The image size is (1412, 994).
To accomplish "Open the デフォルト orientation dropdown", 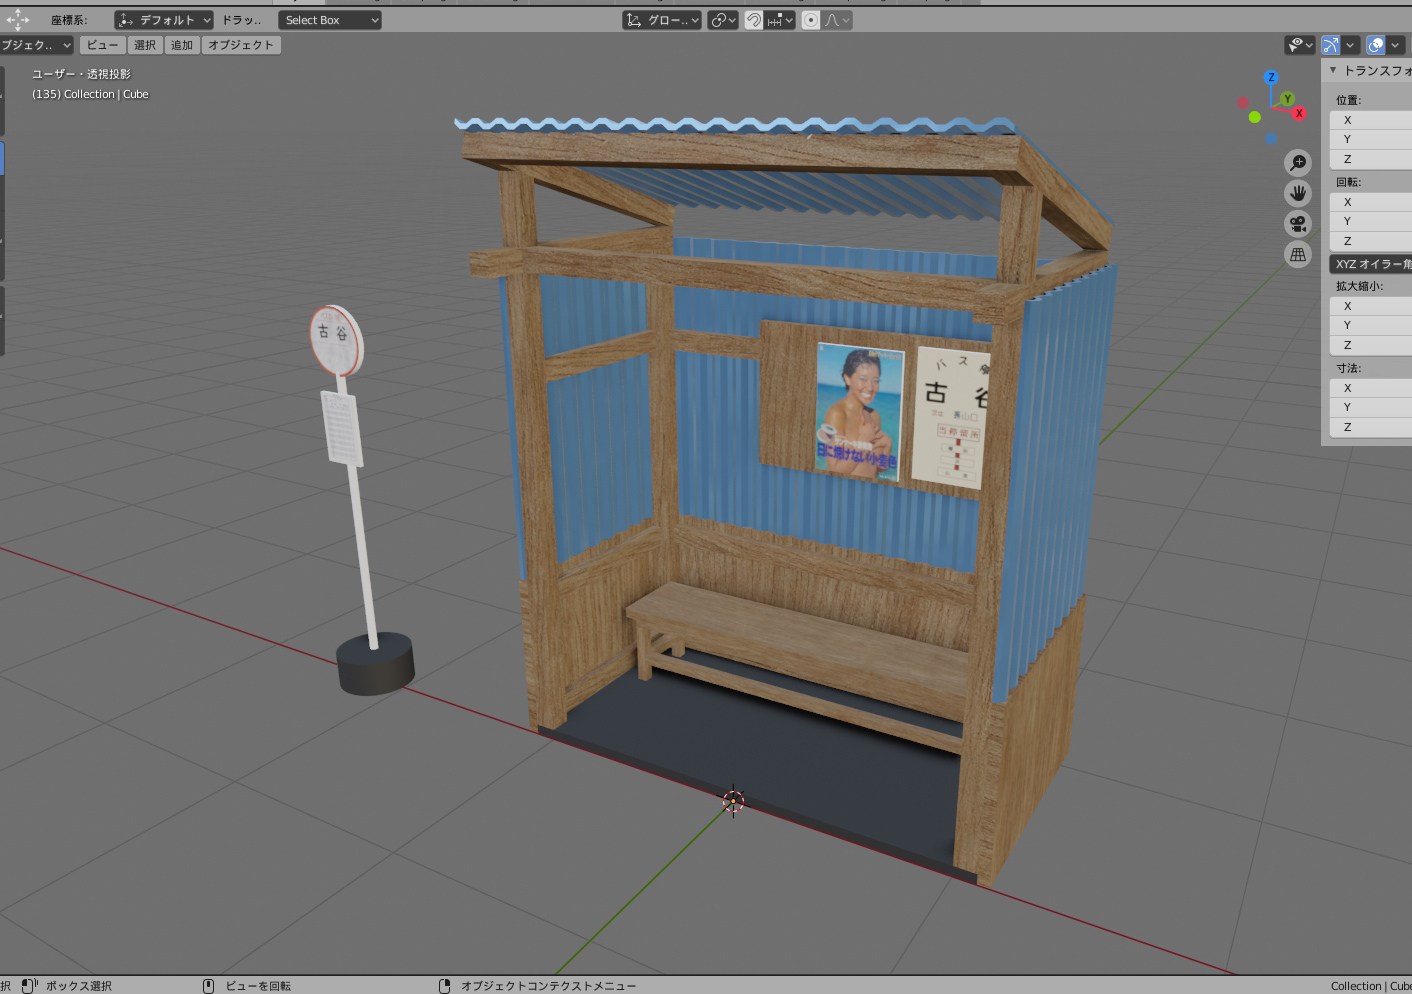I will [x=164, y=20].
